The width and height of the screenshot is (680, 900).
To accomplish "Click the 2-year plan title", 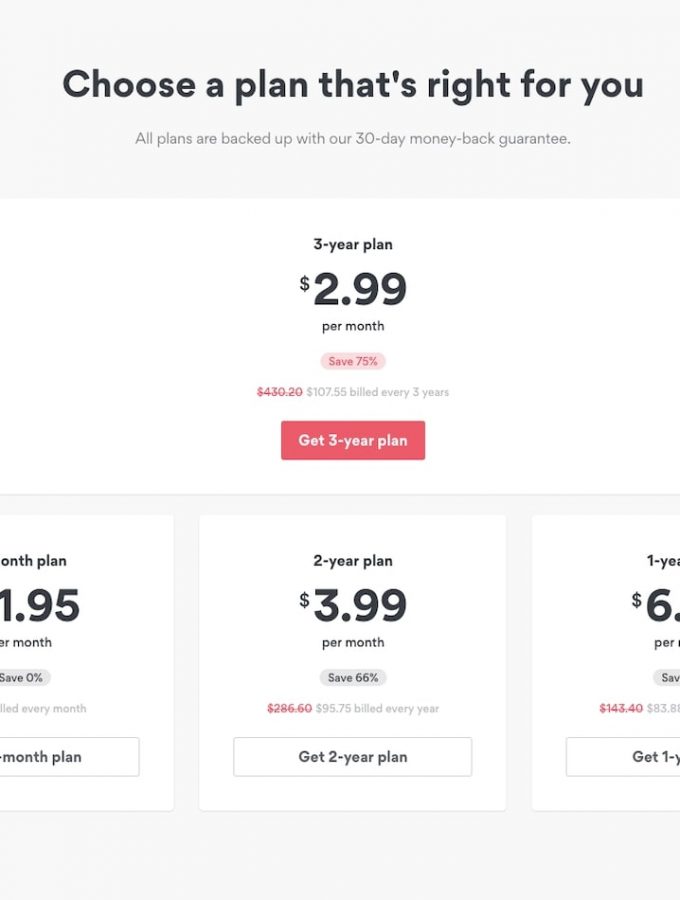I will 353,561.
